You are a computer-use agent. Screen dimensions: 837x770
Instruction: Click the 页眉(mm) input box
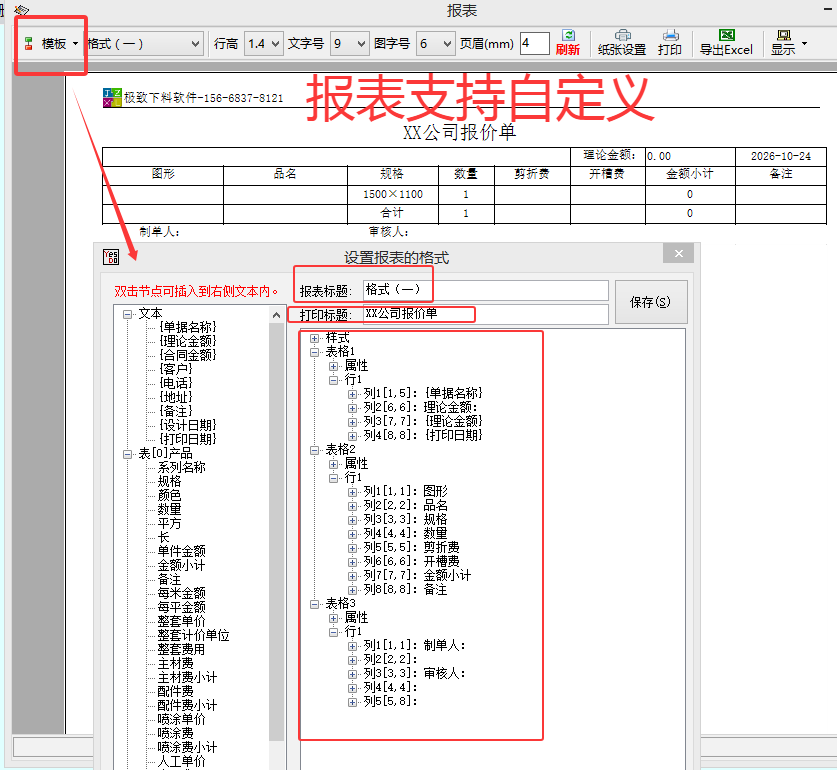[534, 44]
